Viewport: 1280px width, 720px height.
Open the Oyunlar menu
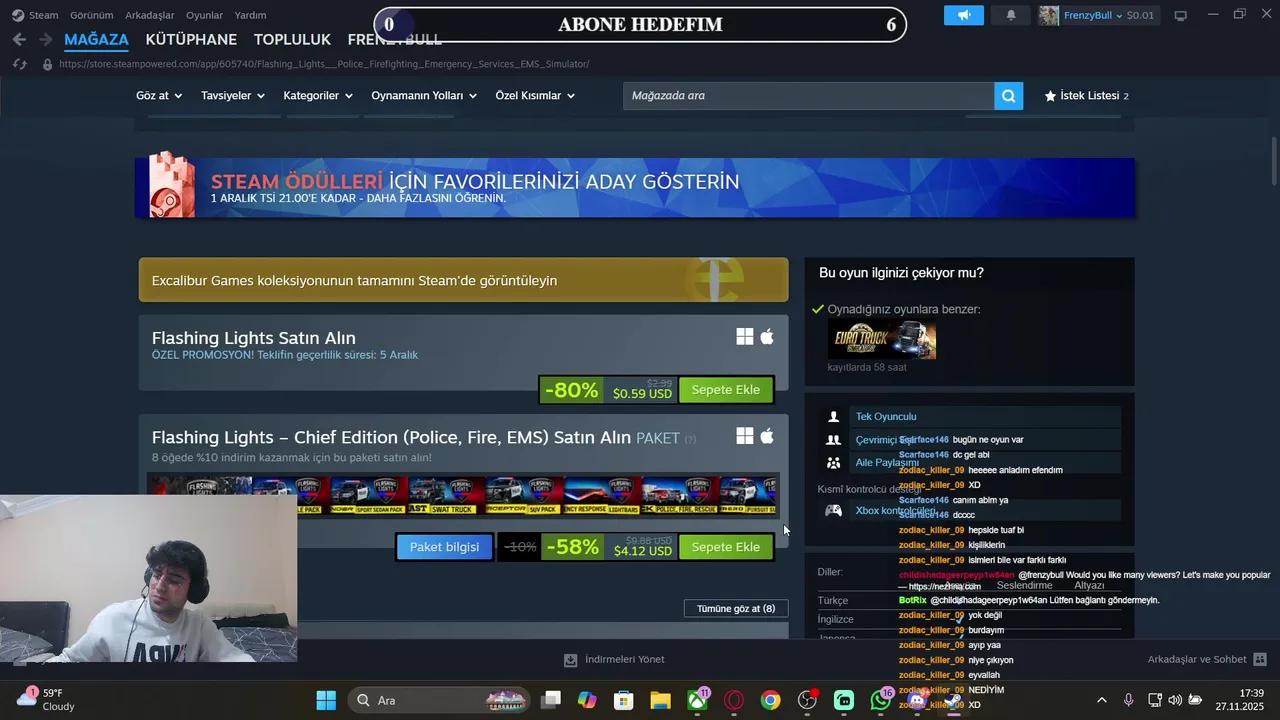[205, 15]
